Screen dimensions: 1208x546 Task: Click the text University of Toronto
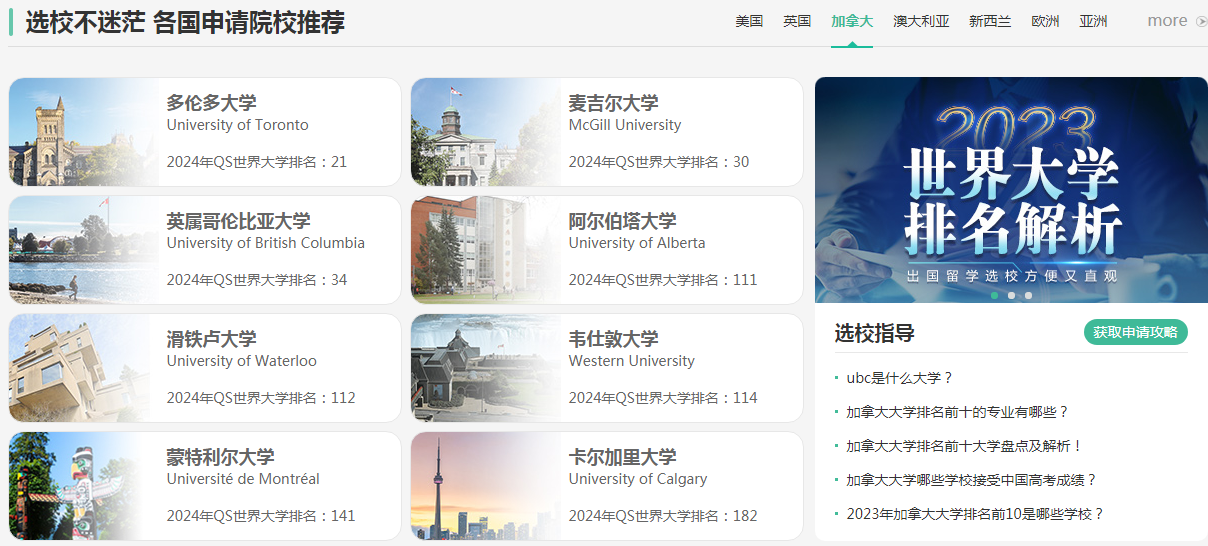(237, 125)
